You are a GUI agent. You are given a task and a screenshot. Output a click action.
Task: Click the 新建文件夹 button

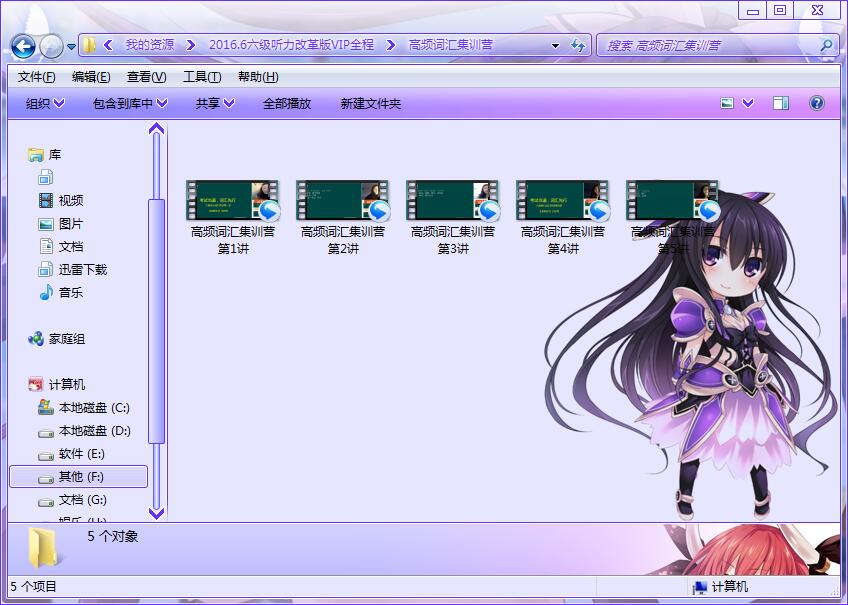[370, 103]
